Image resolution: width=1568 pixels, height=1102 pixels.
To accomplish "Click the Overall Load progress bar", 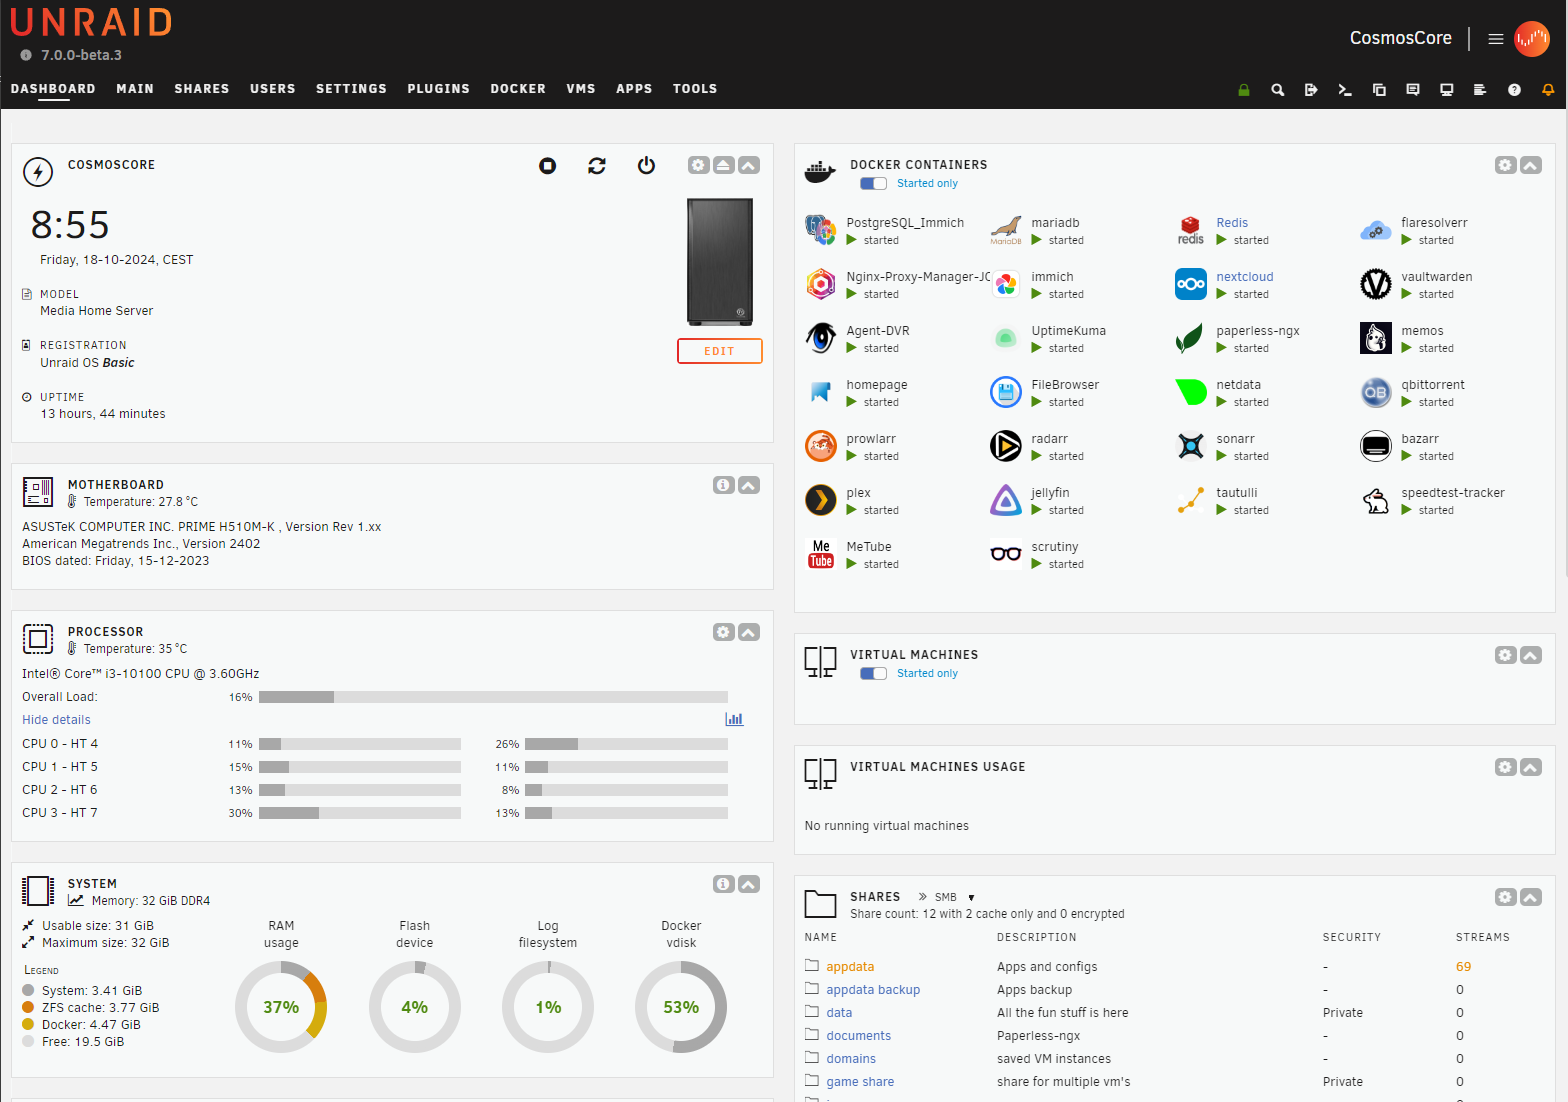I will [x=493, y=697].
